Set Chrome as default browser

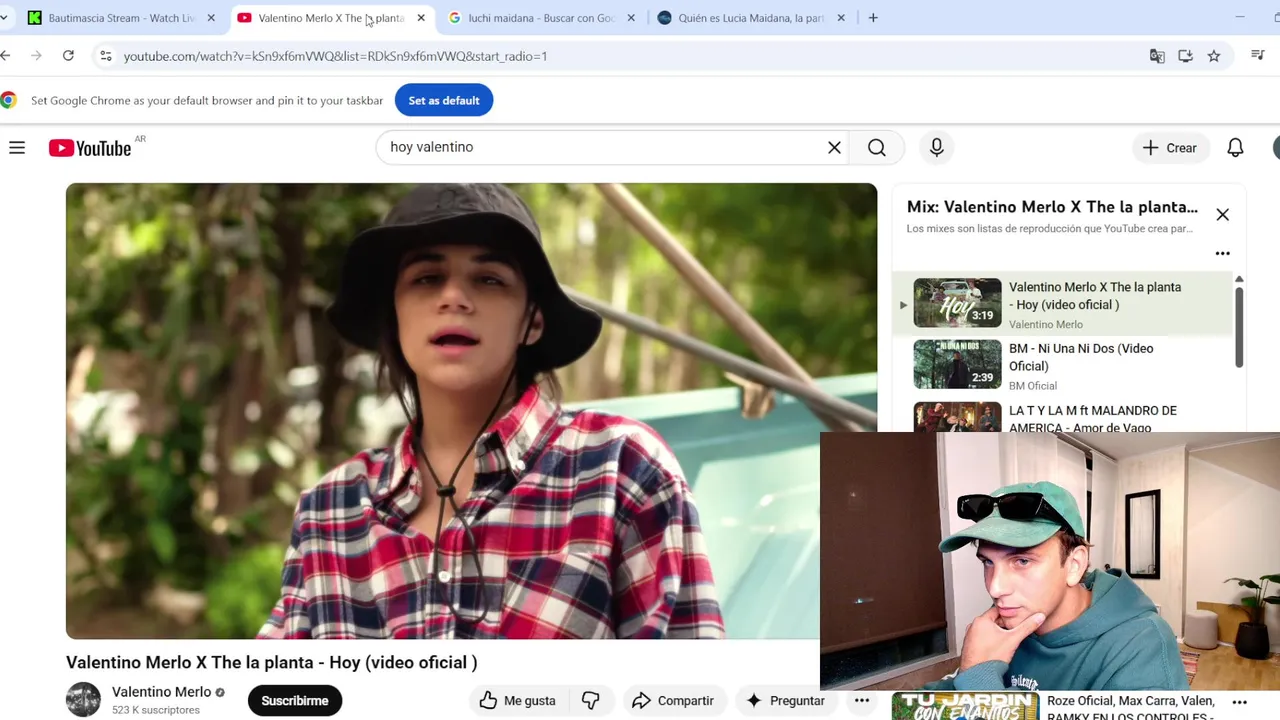click(444, 100)
